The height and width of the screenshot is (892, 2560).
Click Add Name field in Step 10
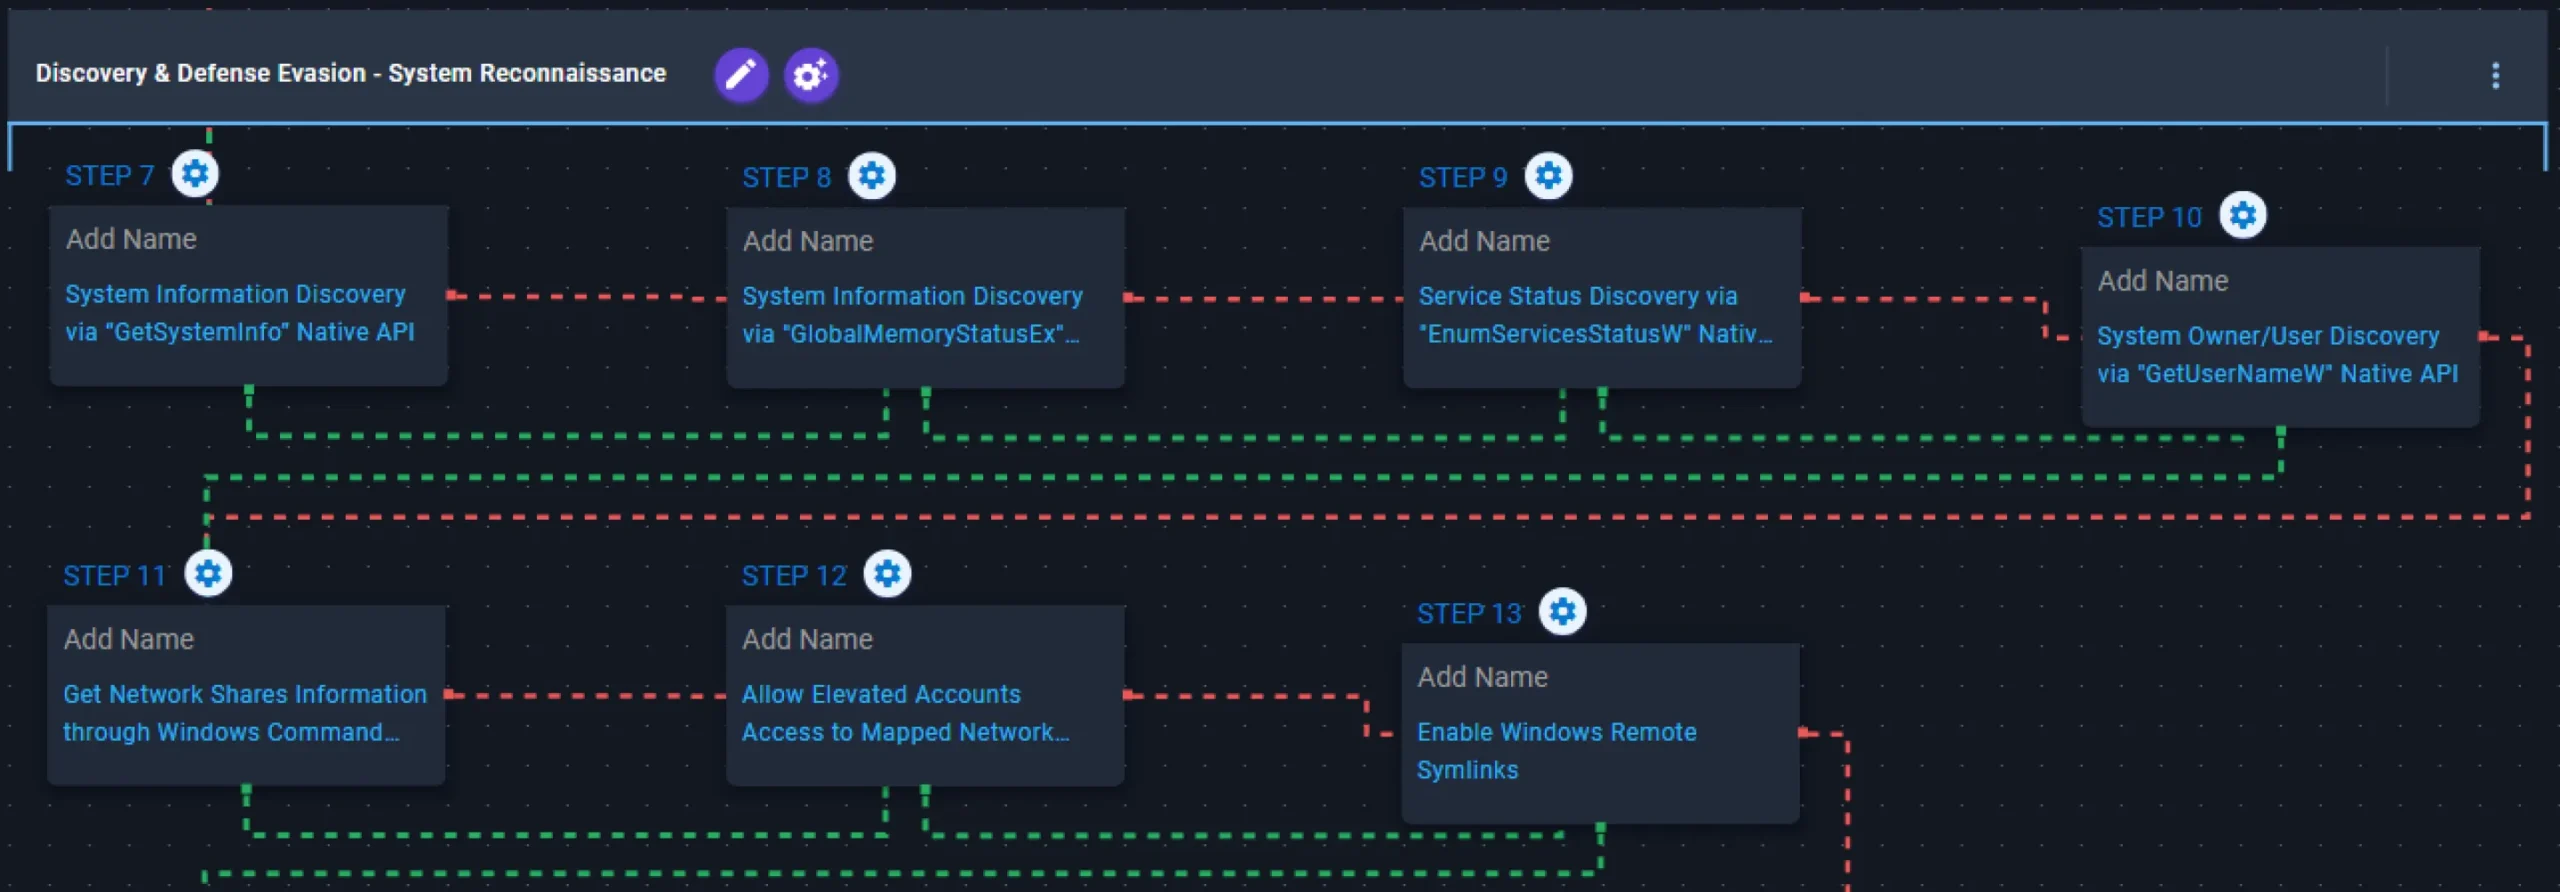(2163, 281)
